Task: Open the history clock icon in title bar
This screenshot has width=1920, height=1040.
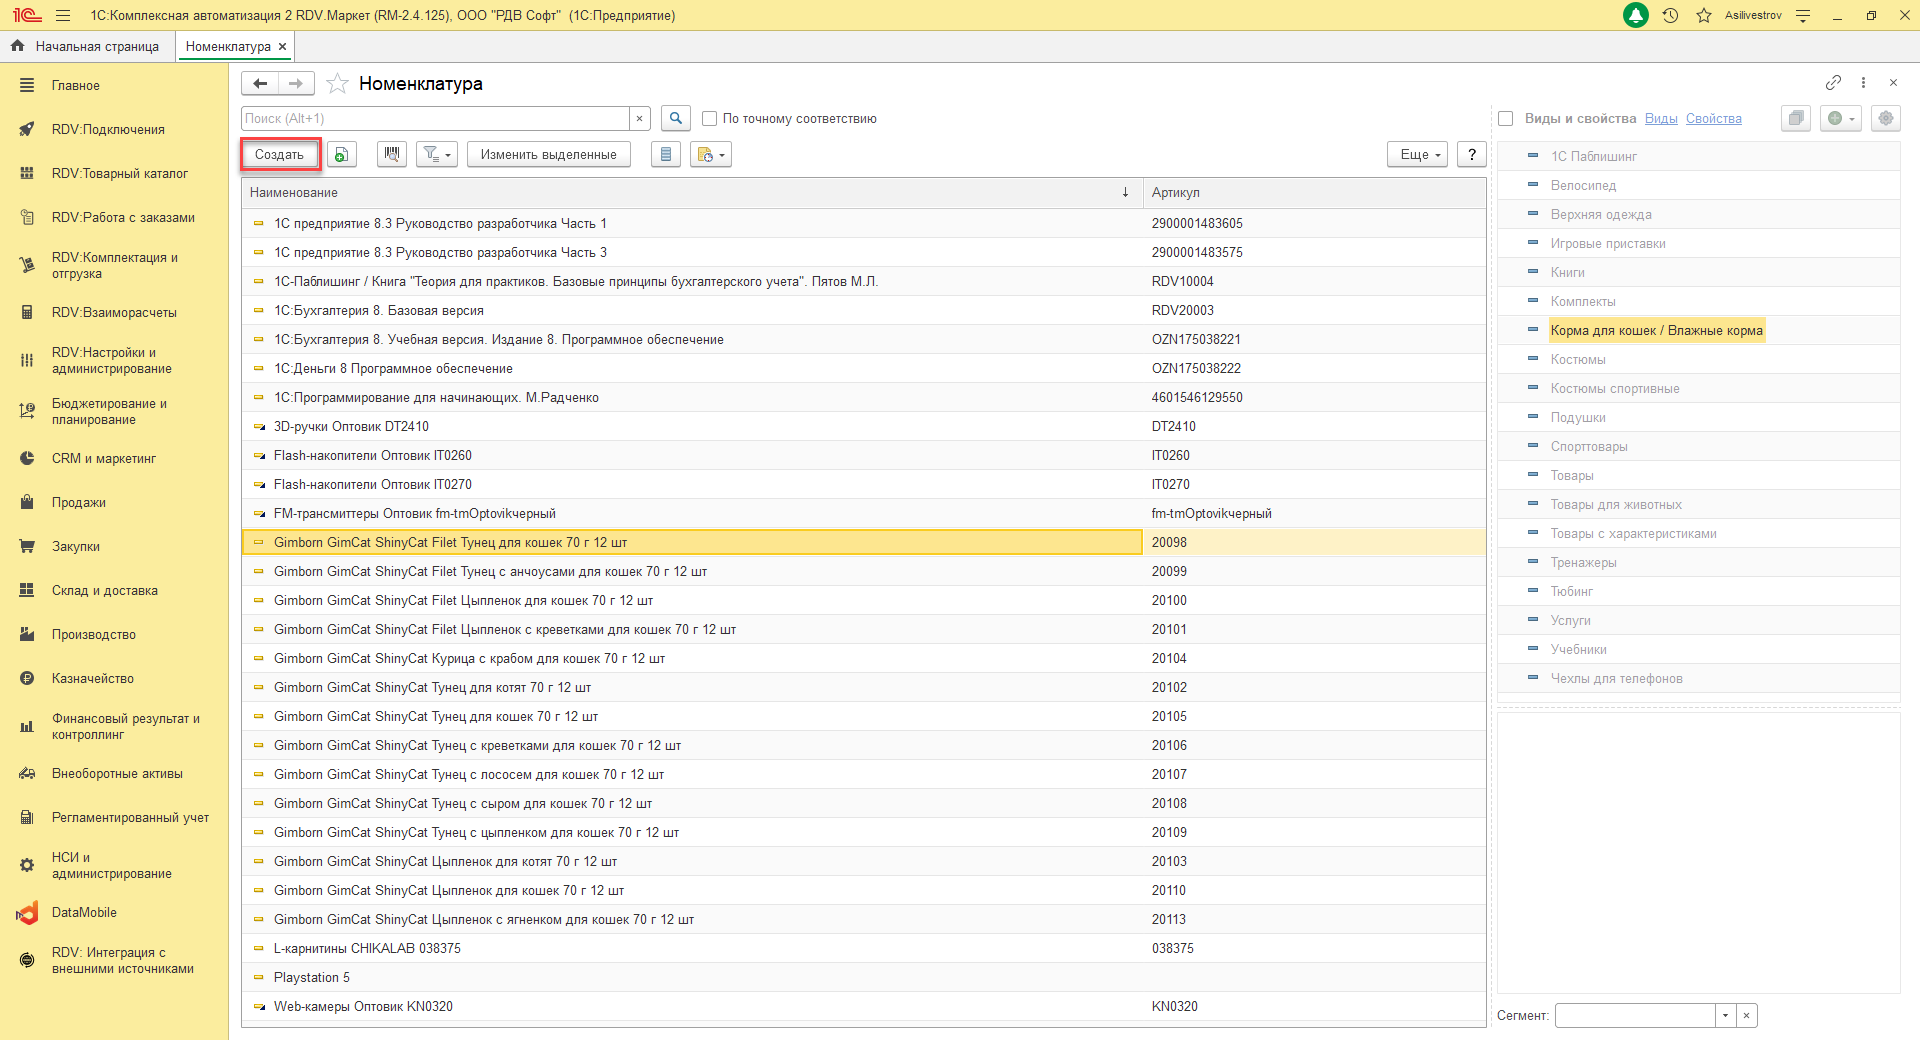Action: point(1670,15)
